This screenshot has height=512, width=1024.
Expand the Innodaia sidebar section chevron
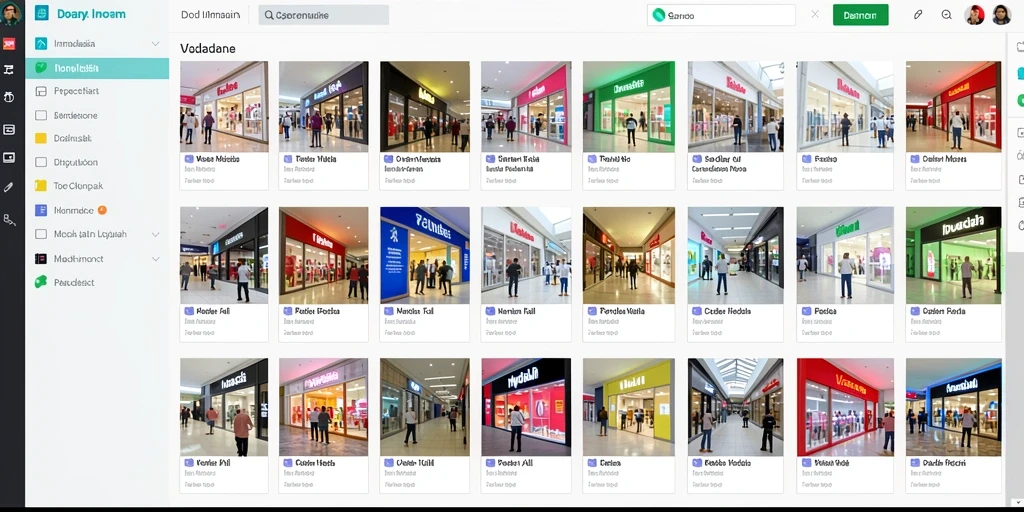(x=155, y=44)
